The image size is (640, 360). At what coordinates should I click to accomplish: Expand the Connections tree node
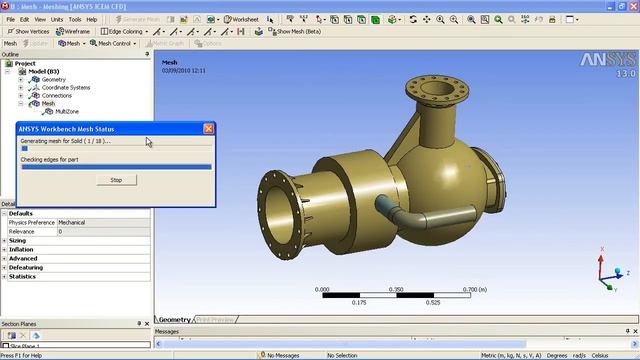tap(20, 96)
